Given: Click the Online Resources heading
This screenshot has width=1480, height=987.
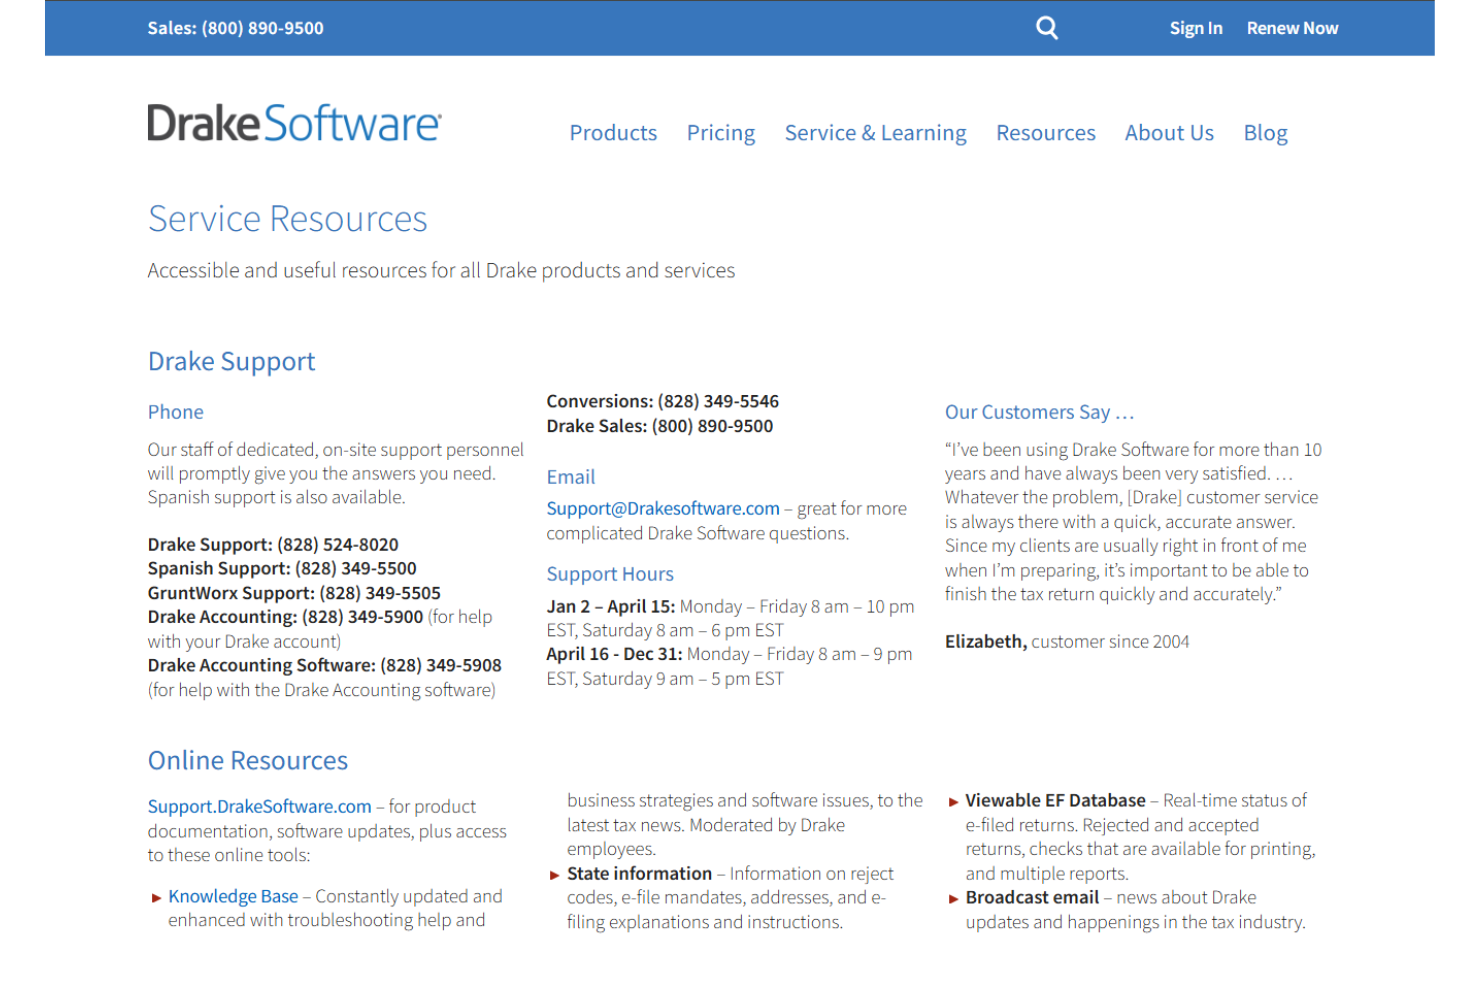Looking at the screenshot, I should click(248, 760).
